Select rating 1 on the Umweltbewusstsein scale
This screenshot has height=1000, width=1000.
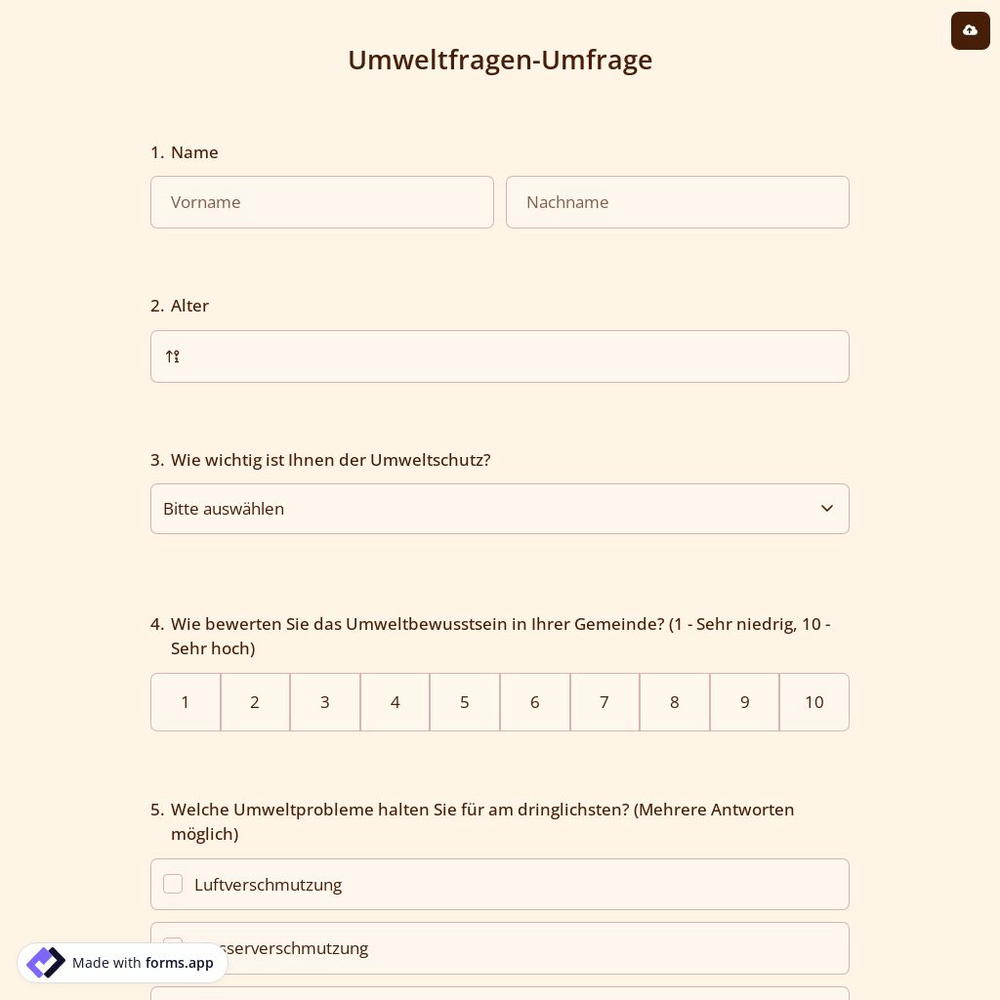(185, 702)
